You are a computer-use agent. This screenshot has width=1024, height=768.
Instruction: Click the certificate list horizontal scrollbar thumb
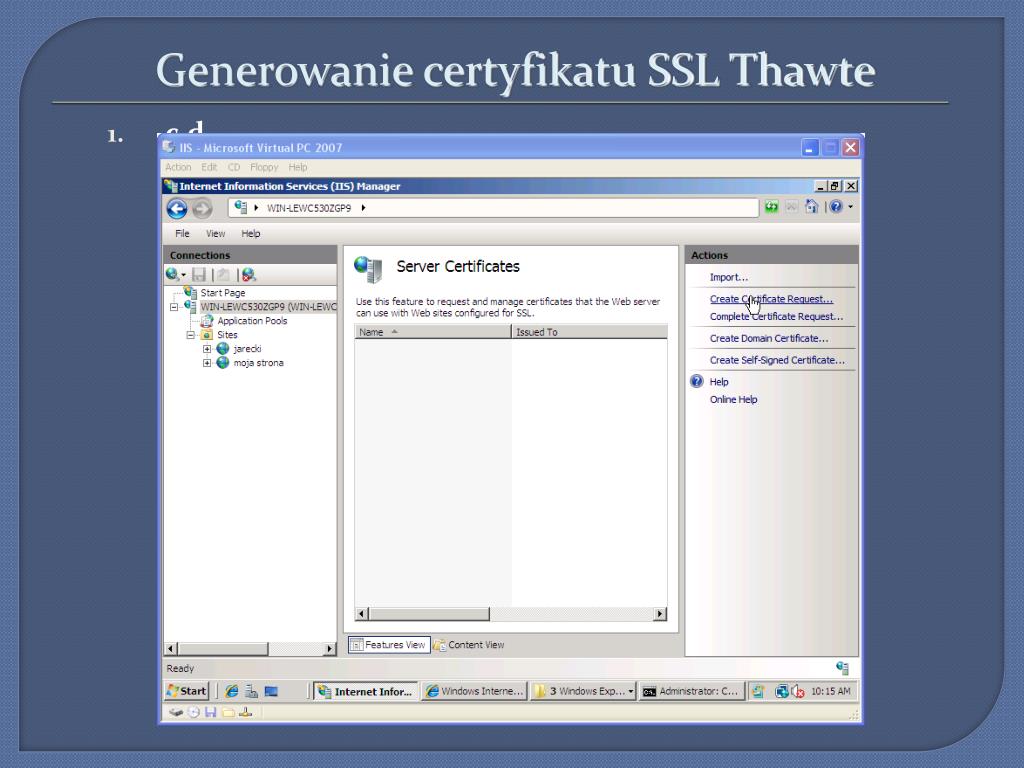coord(429,614)
